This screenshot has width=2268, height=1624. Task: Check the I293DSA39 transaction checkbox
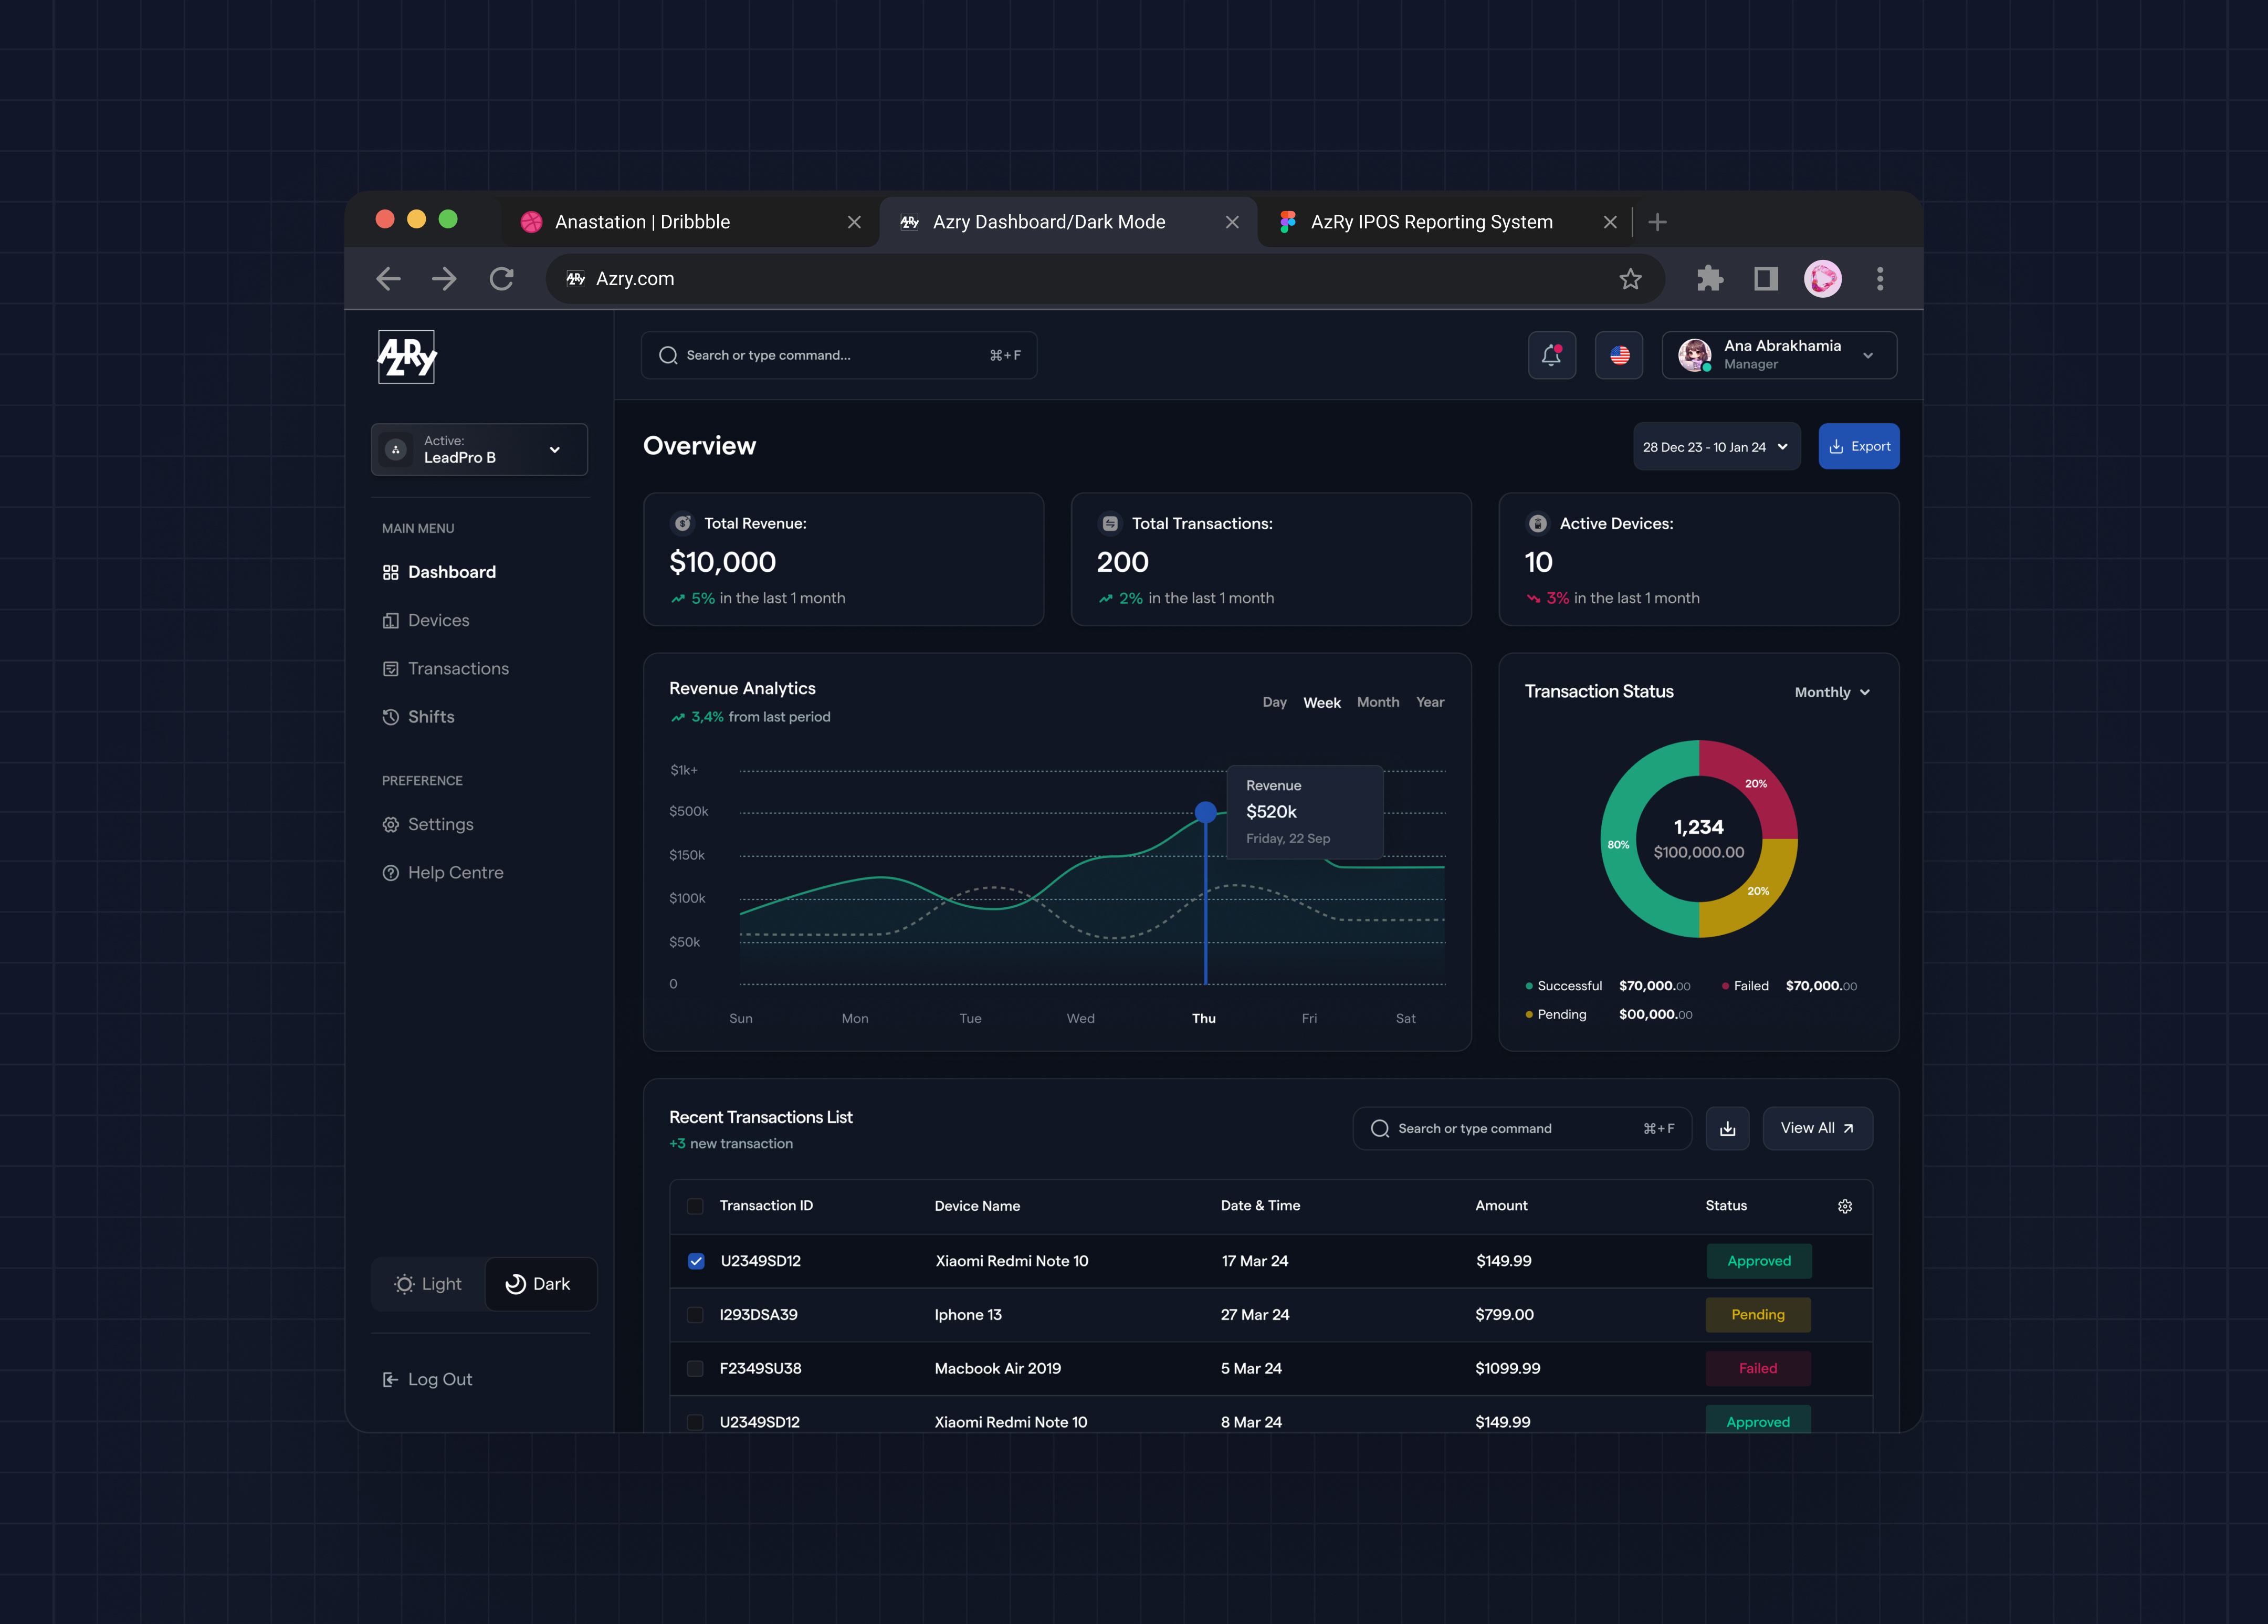(695, 1315)
